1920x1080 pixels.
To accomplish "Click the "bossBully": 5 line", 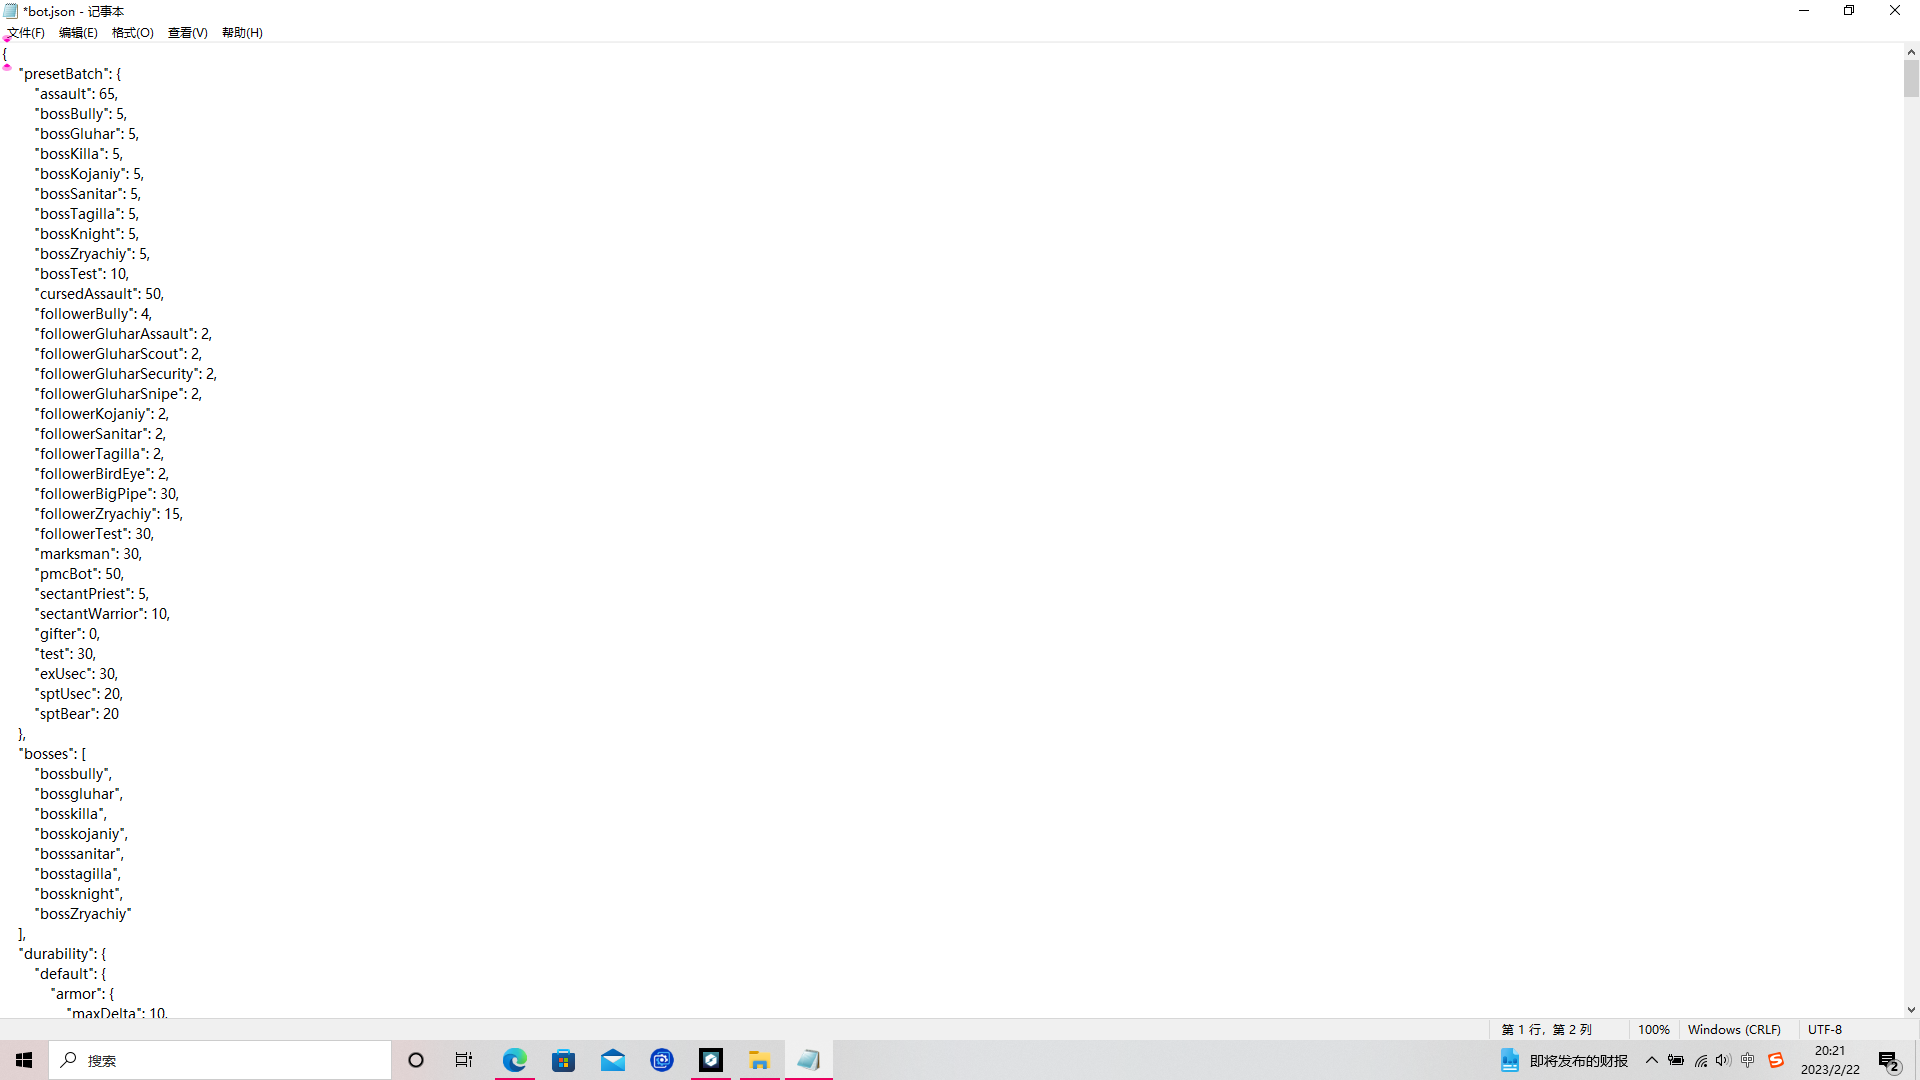I will (81, 114).
